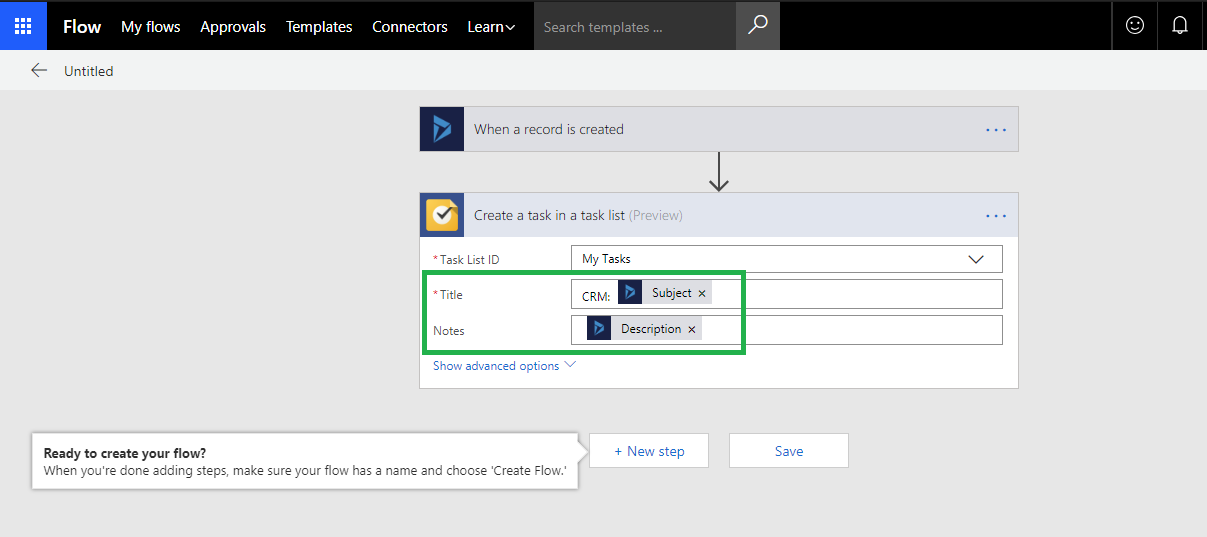Click the Dynamics trigger icon on record created
The image size is (1207, 537).
tap(442, 129)
